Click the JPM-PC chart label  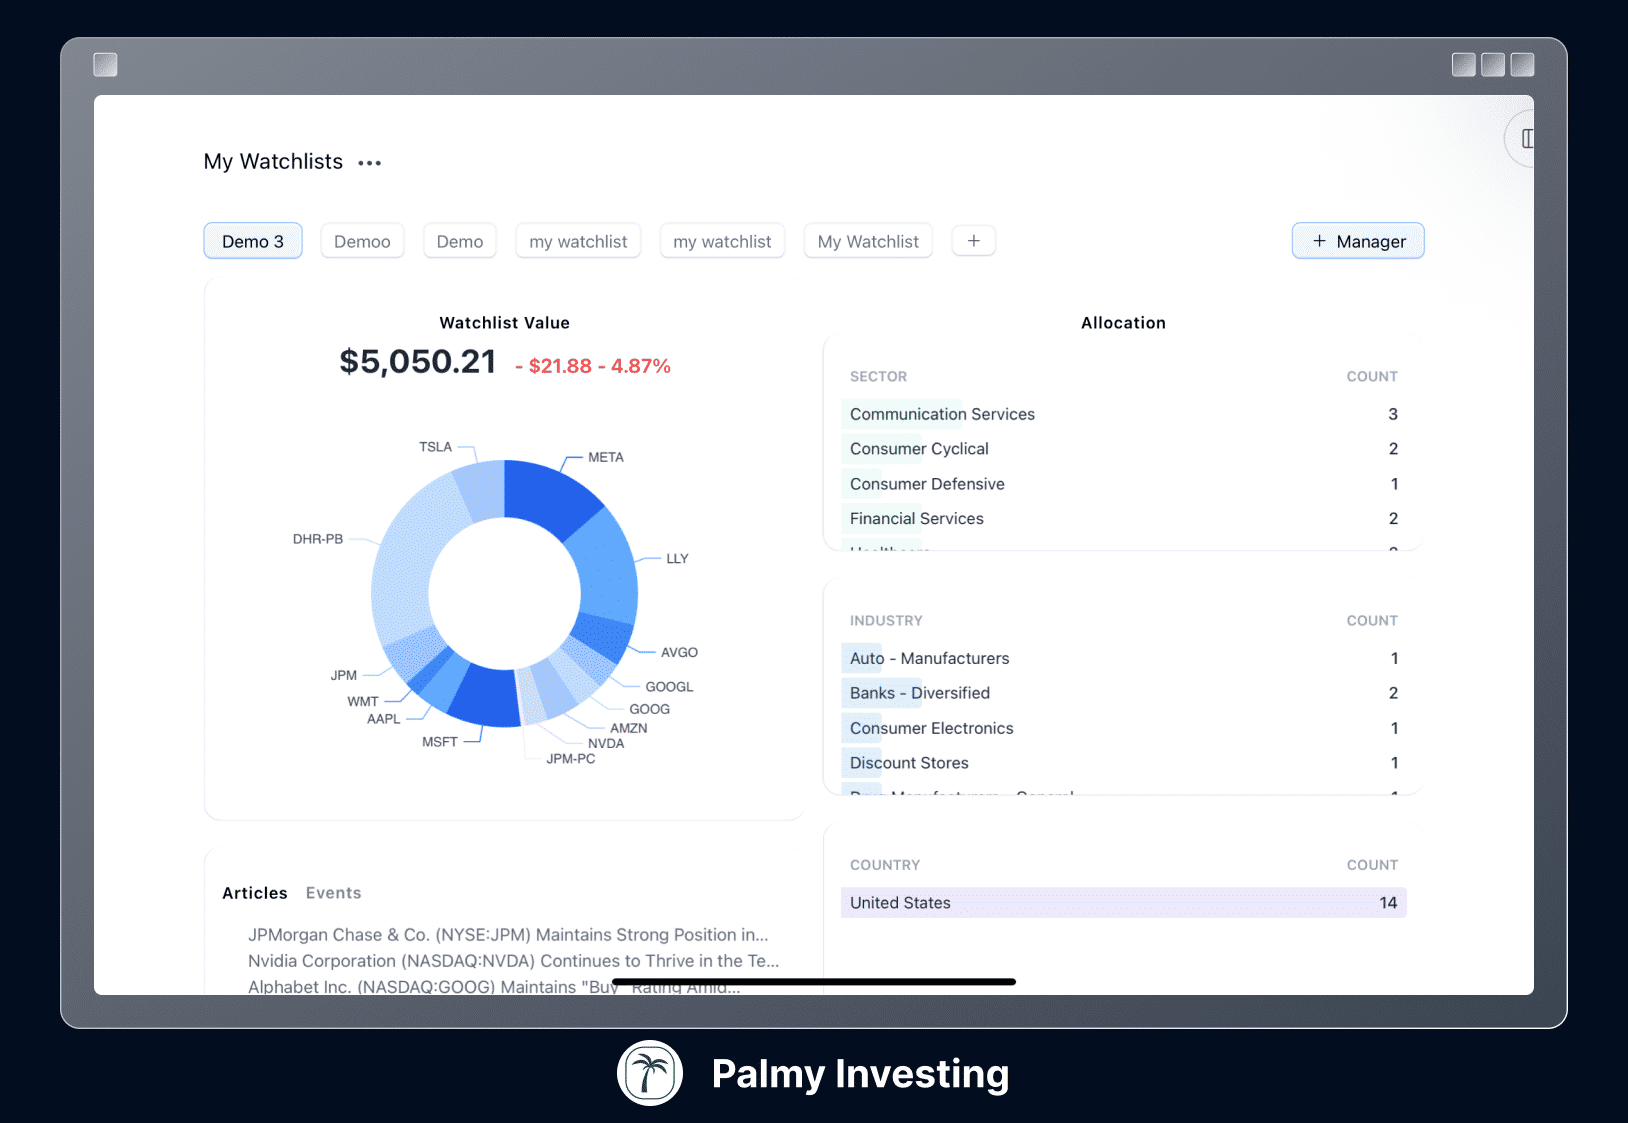point(571,759)
